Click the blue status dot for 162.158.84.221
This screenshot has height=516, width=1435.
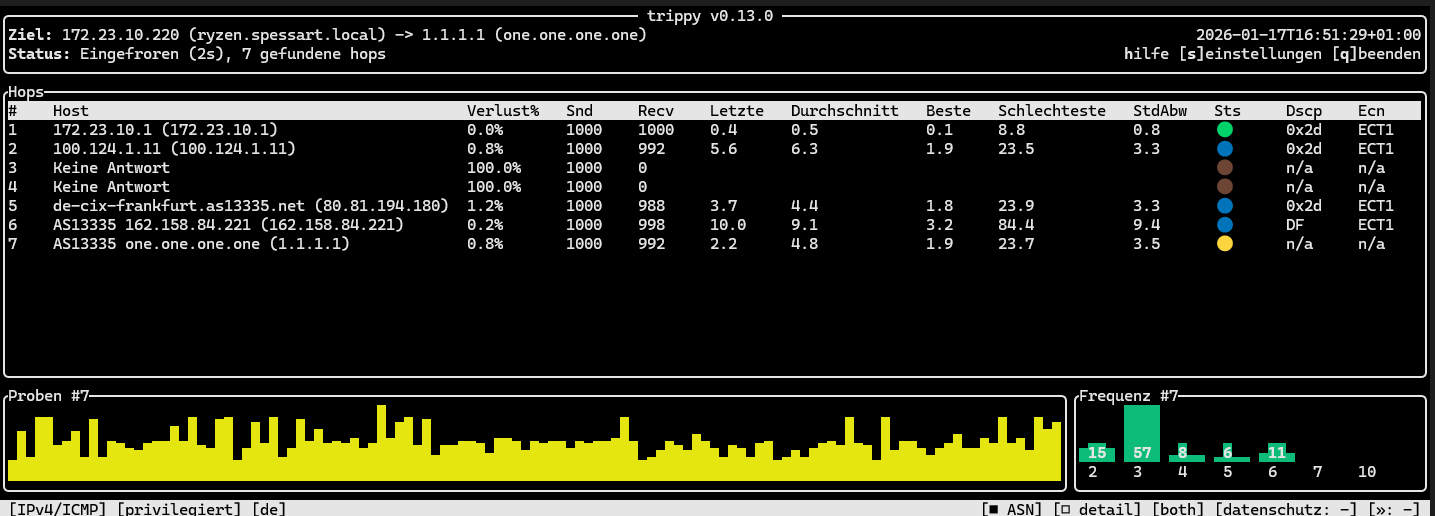coord(1225,224)
